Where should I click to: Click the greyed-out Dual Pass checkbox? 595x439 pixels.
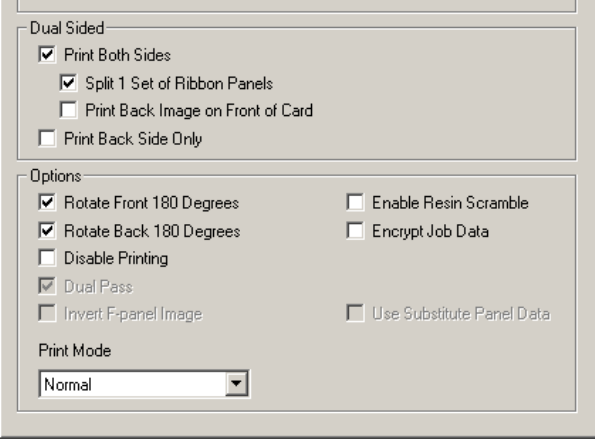click(x=47, y=286)
